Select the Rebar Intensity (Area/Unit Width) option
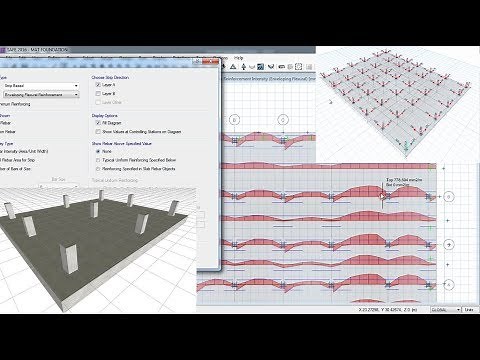This screenshot has width=480, height=360. tap(24, 151)
